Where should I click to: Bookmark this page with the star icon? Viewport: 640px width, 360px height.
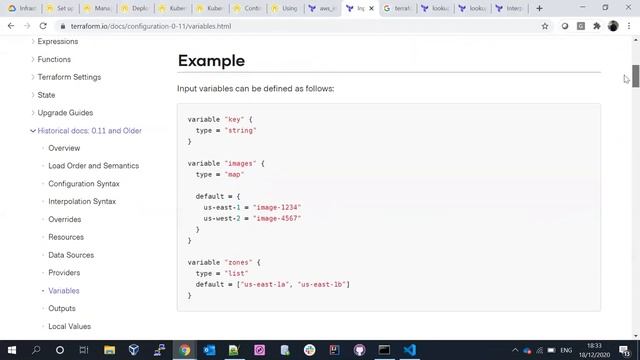pos(544,26)
